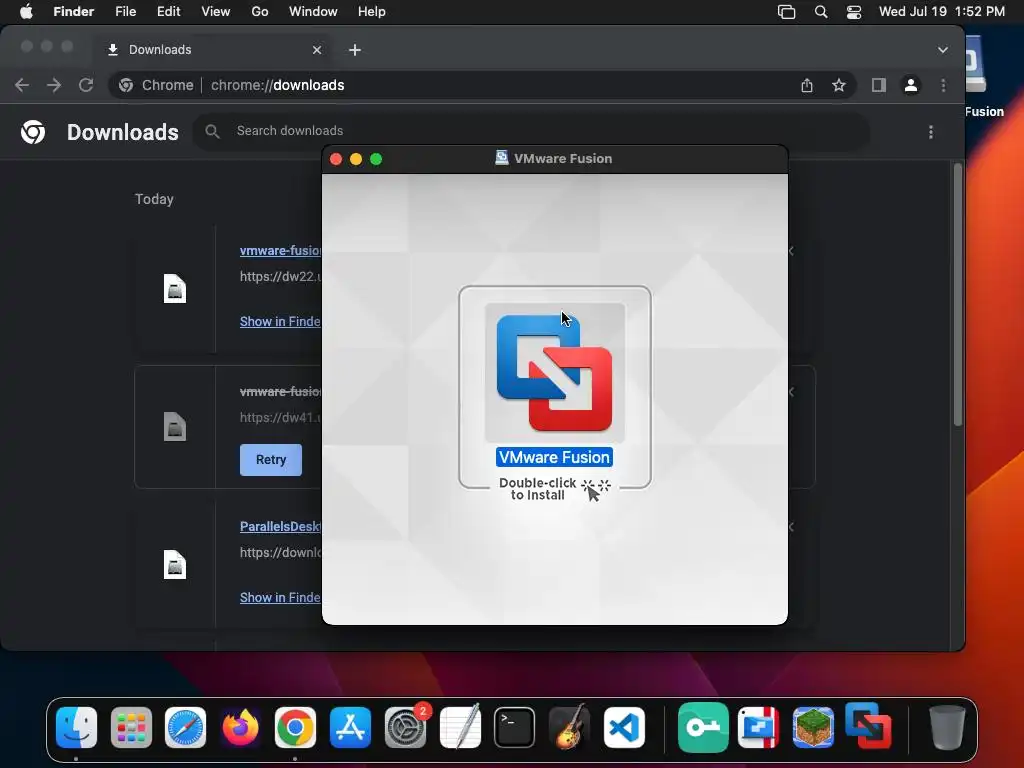Open the Downloads page more actions menu
The image size is (1024, 768).
(931, 132)
